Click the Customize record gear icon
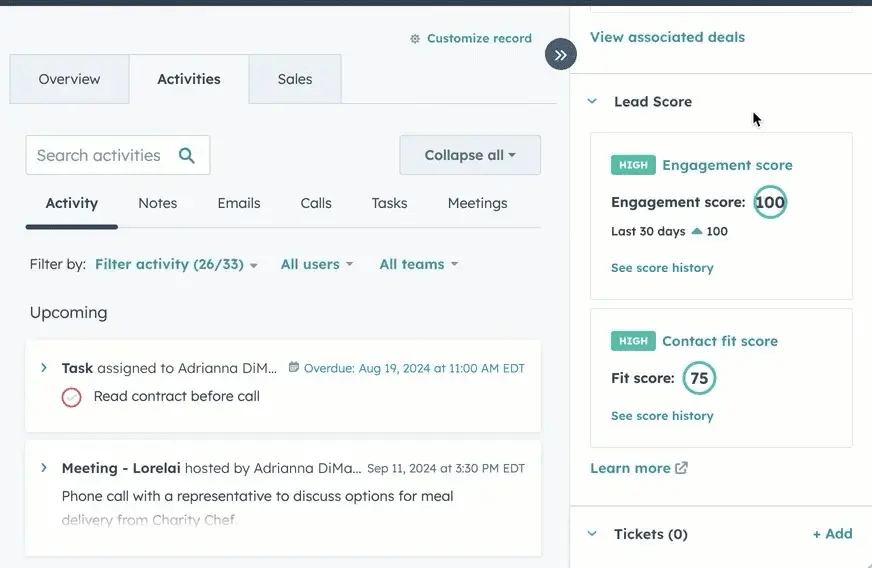The height and width of the screenshot is (568, 872). coord(415,39)
